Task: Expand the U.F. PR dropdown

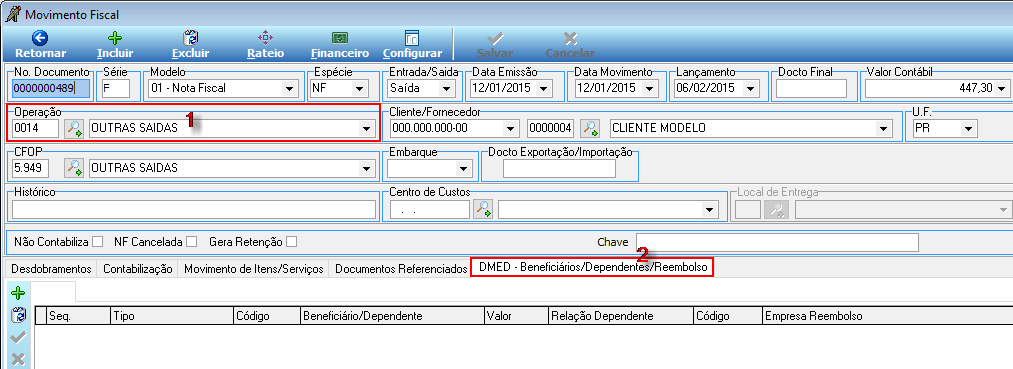Action: (968, 129)
